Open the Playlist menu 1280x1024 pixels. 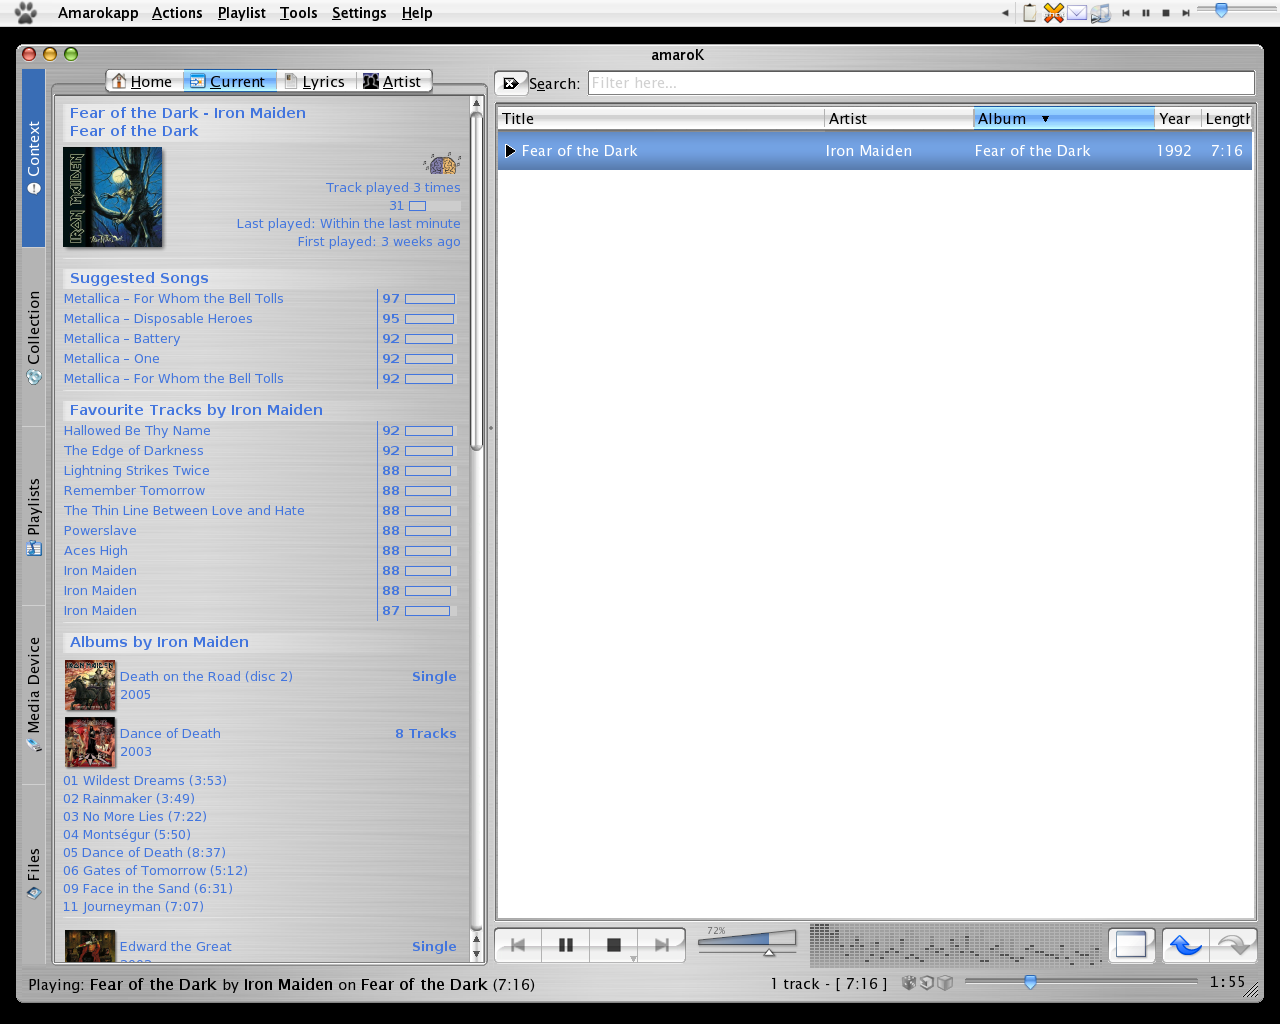[241, 13]
